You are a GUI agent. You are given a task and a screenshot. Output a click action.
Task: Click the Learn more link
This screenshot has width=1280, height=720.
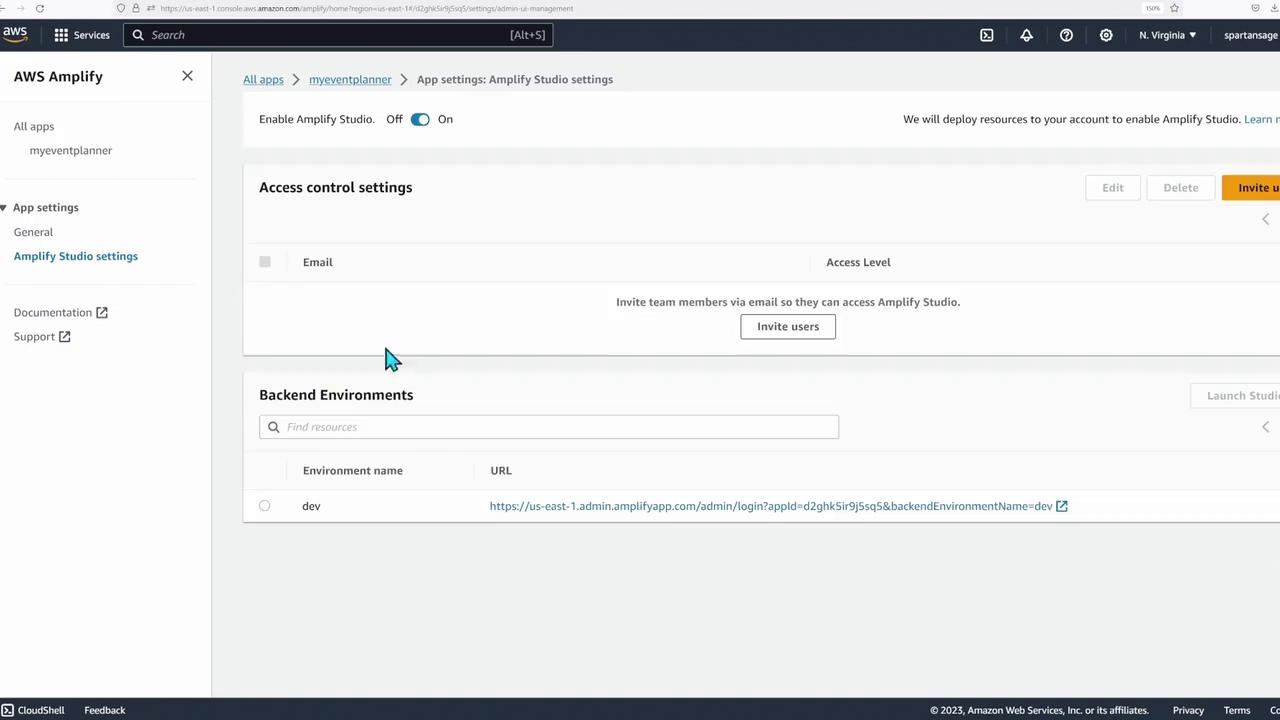(x=1262, y=119)
